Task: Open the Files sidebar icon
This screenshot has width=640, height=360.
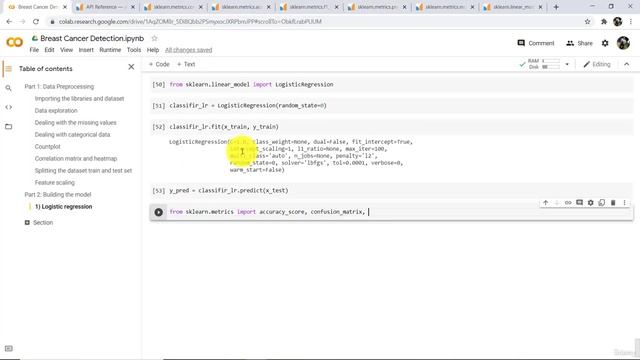Action: pyautogui.click(x=8, y=127)
